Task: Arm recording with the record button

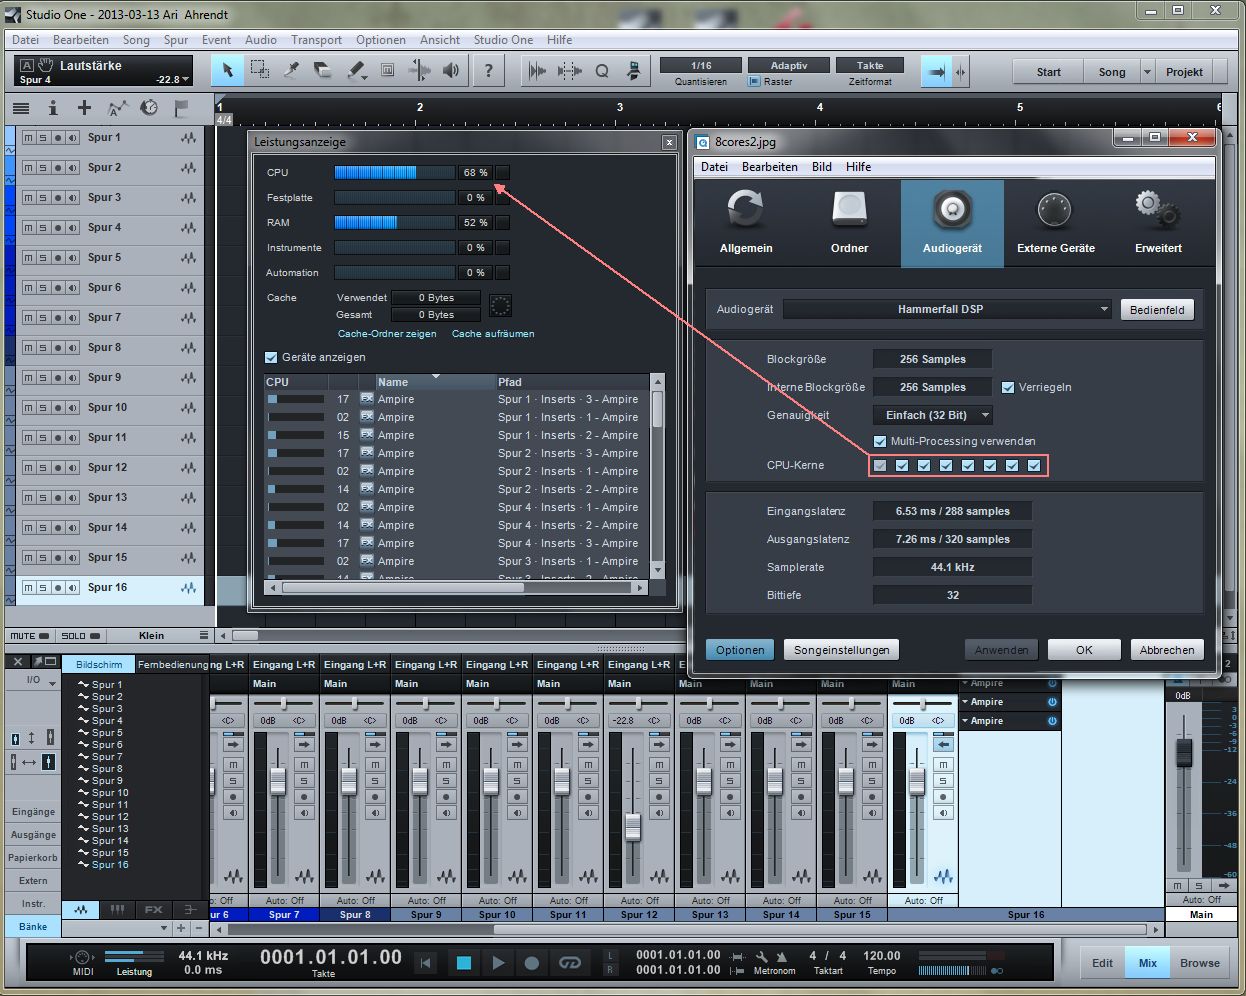Action: click(532, 963)
